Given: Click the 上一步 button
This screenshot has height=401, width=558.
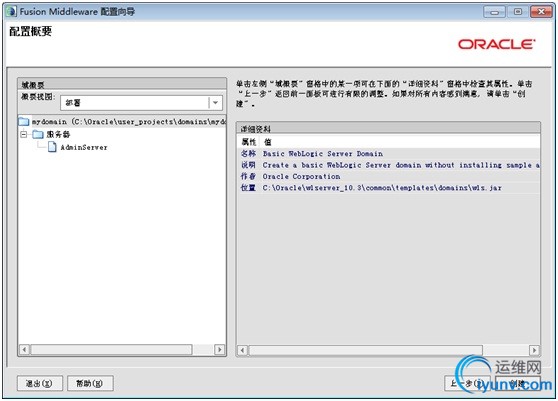Looking at the screenshot, I should 467,383.
